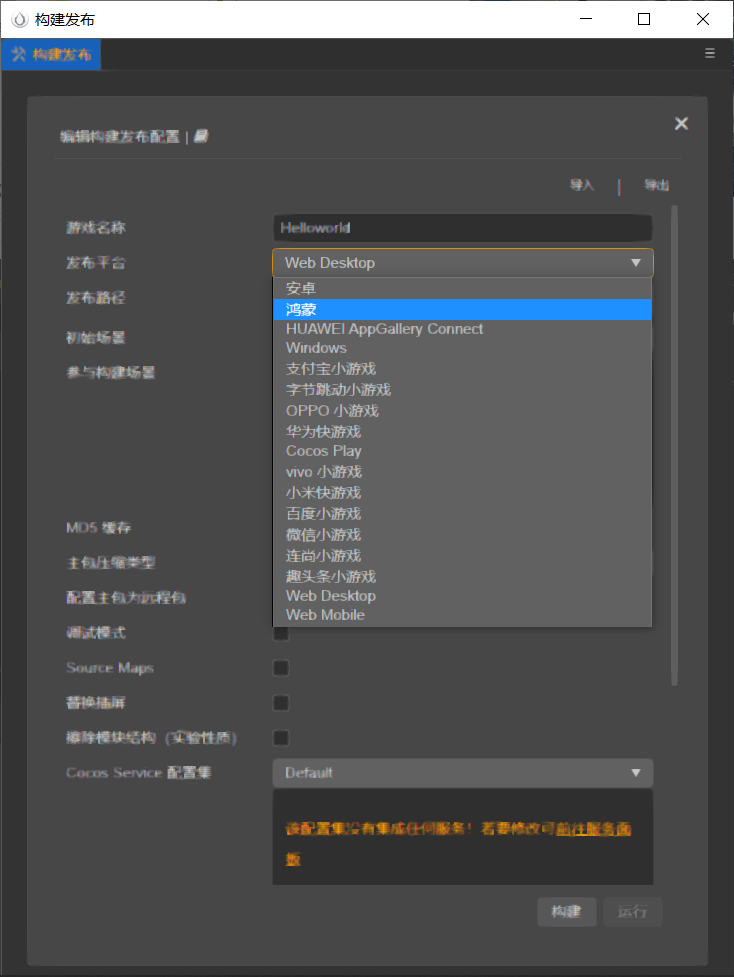Open the panel hamburger menu
This screenshot has height=977, width=734.
[710, 53]
